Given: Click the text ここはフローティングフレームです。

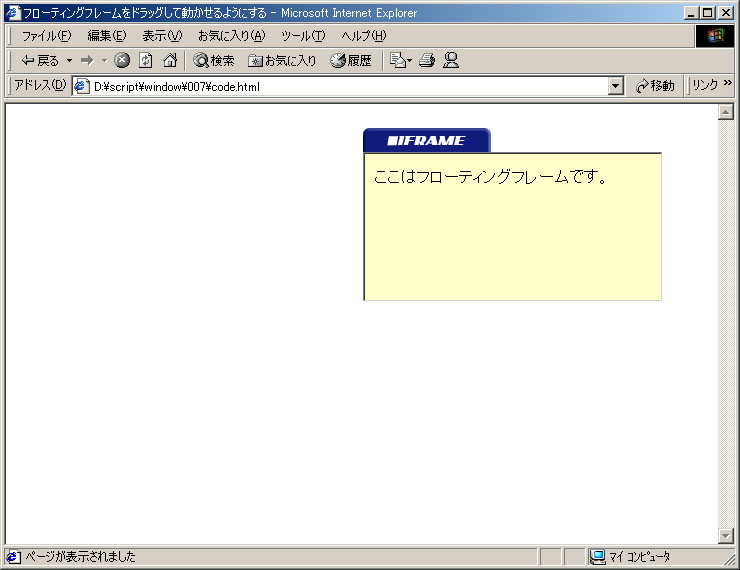Looking at the screenshot, I should pos(490,177).
